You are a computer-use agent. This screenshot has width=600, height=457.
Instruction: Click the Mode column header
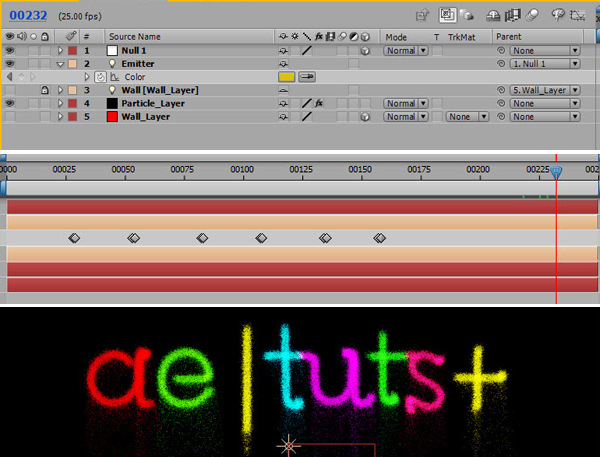click(396, 37)
